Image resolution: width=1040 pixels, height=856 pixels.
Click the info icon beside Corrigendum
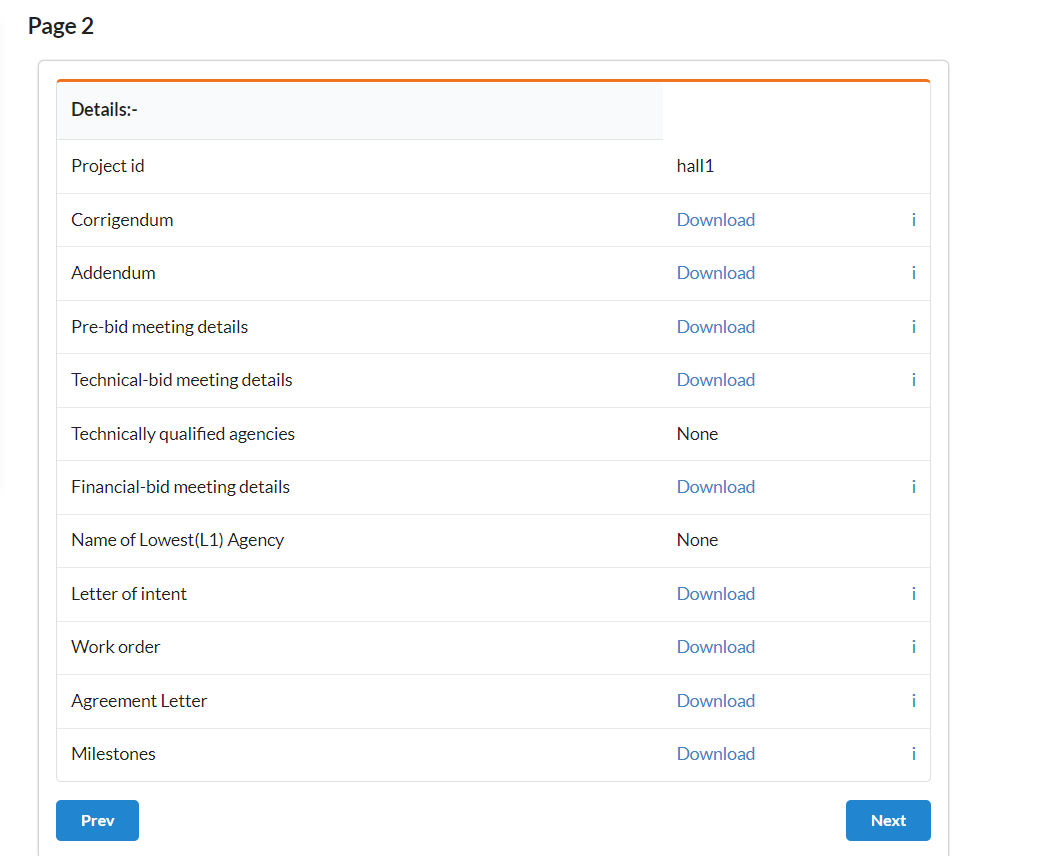(x=913, y=220)
